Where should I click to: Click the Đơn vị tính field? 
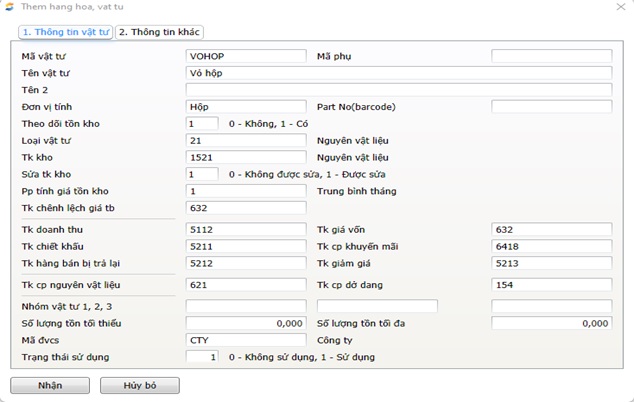coord(246,107)
